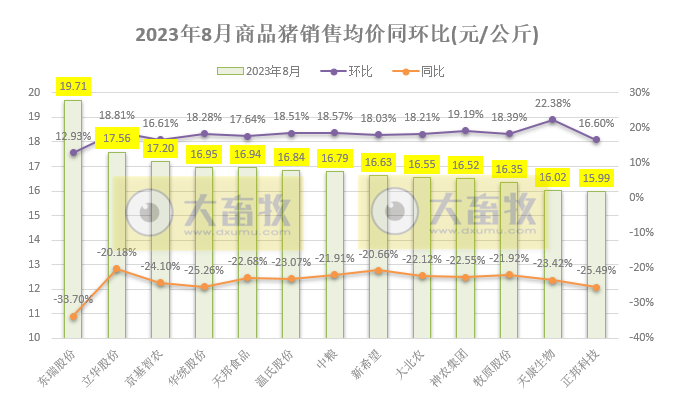Click the -22.12% 同比 label
The width and height of the screenshot is (684, 408).
[422, 259]
